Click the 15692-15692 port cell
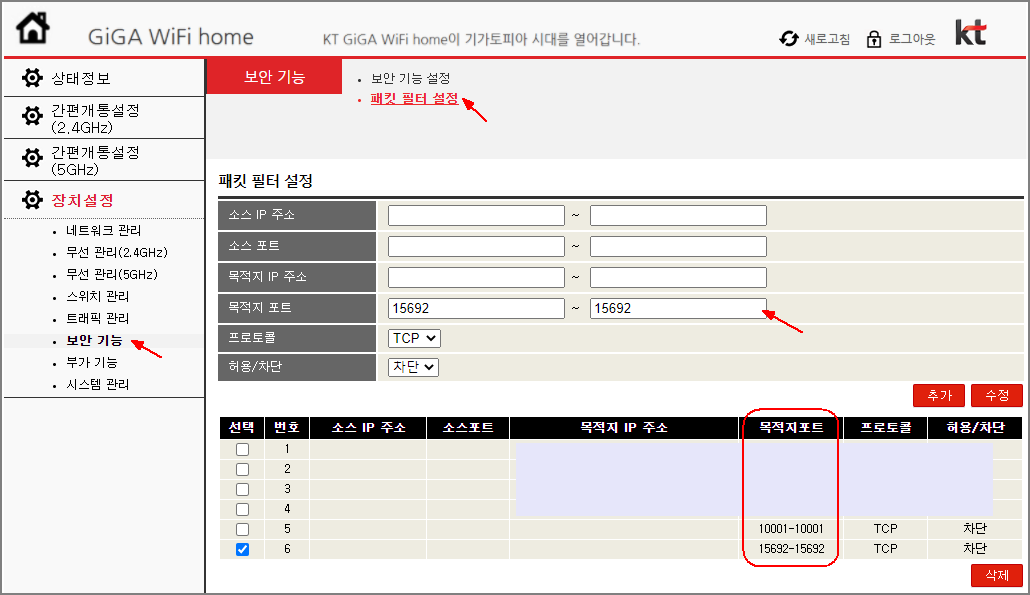Viewport: 1030px width, 595px height. click(791, 548)
